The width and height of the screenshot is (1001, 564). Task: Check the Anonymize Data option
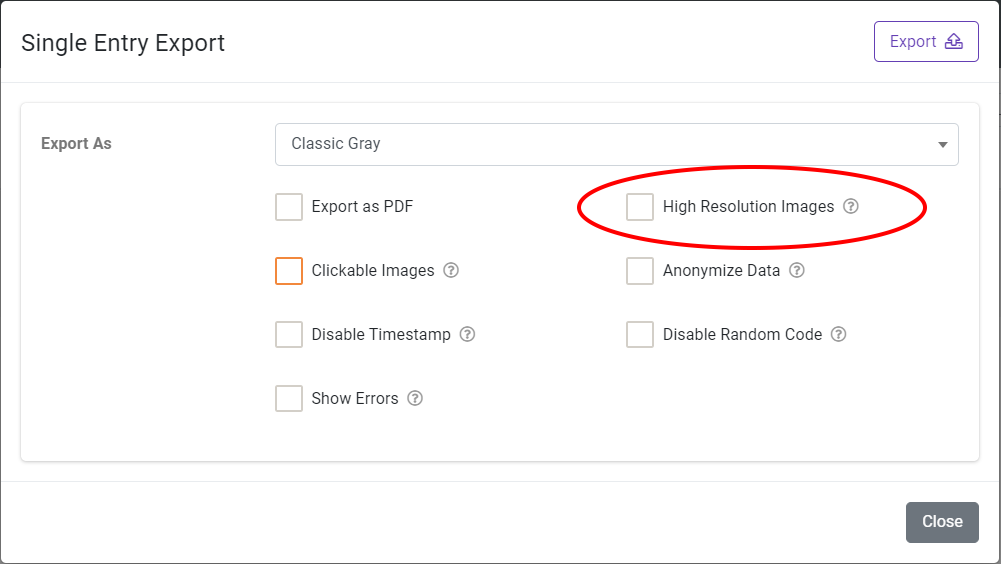640,271
